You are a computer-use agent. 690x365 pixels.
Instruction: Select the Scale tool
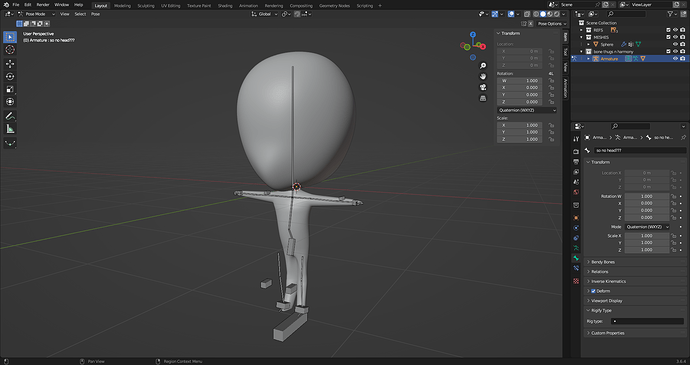click(10, 89)
